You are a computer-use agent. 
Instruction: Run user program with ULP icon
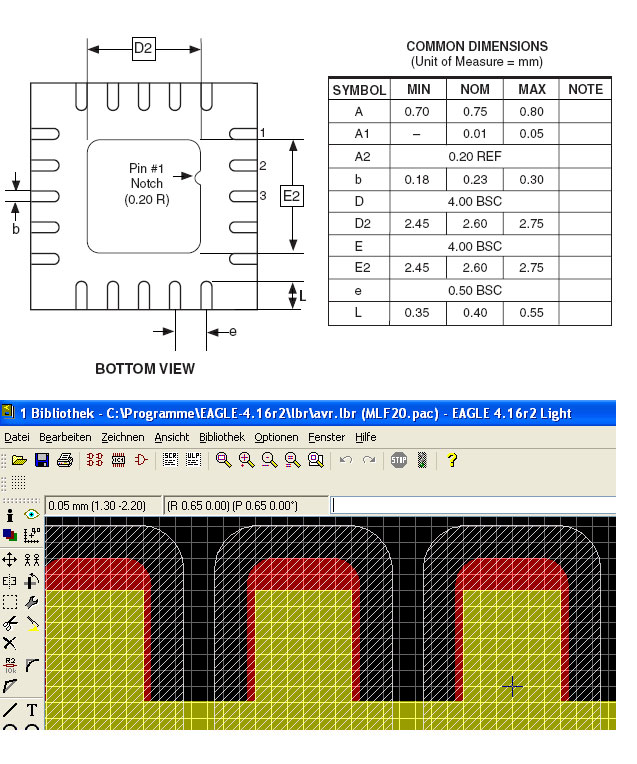pyautogui.click(x=193, y=460)
